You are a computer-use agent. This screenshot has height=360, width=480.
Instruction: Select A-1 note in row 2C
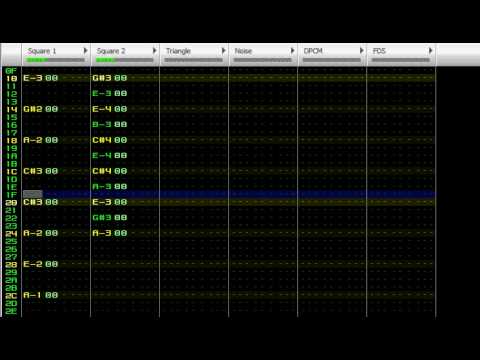33,295
